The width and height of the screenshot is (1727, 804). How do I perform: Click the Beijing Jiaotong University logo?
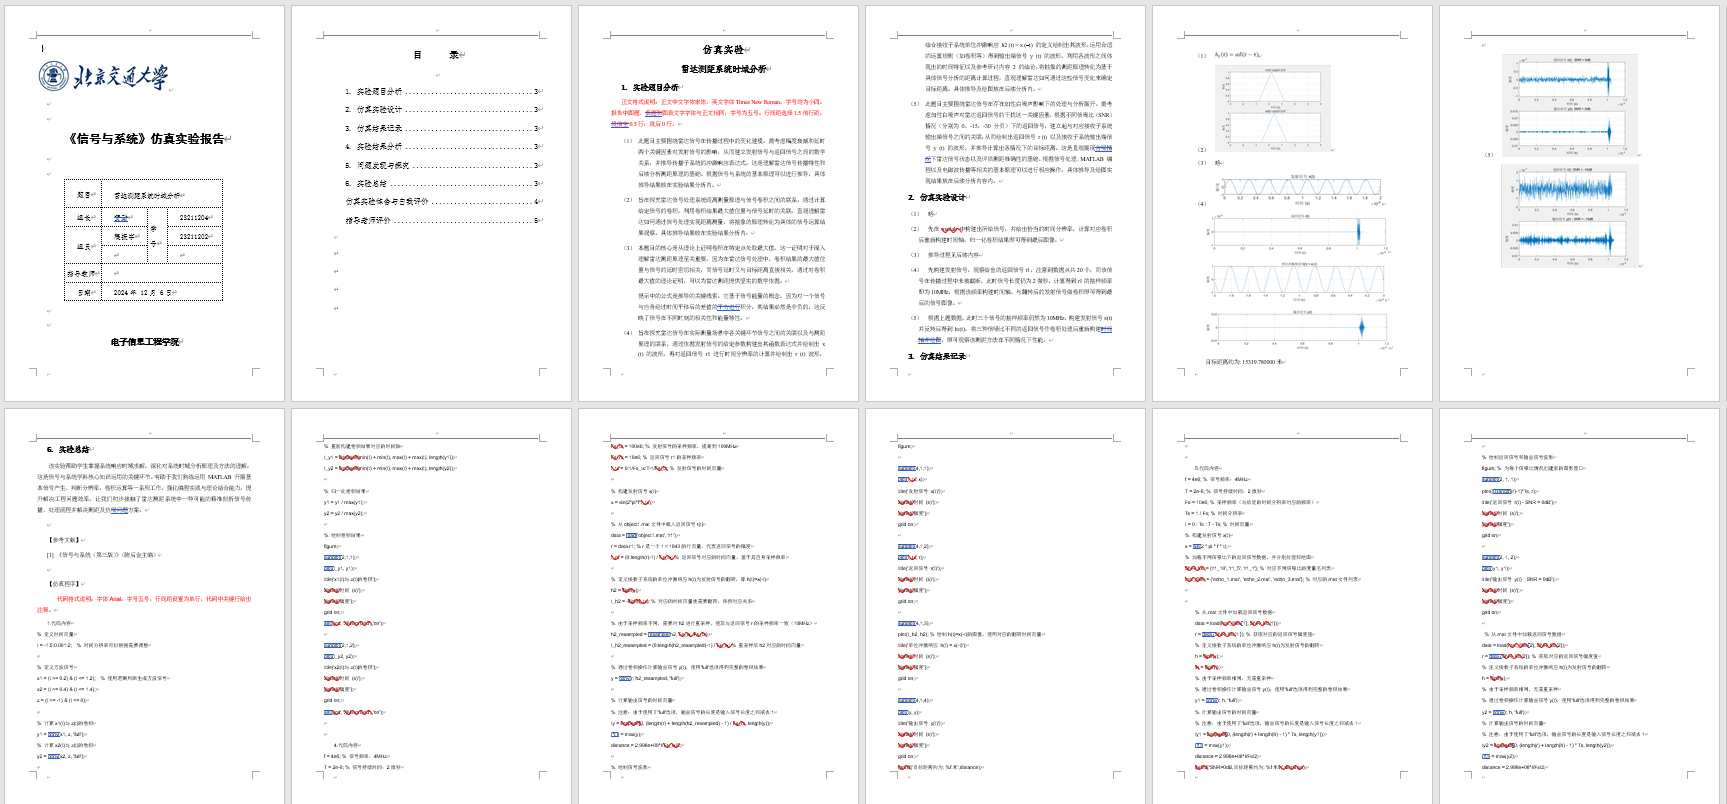[103, 76]
